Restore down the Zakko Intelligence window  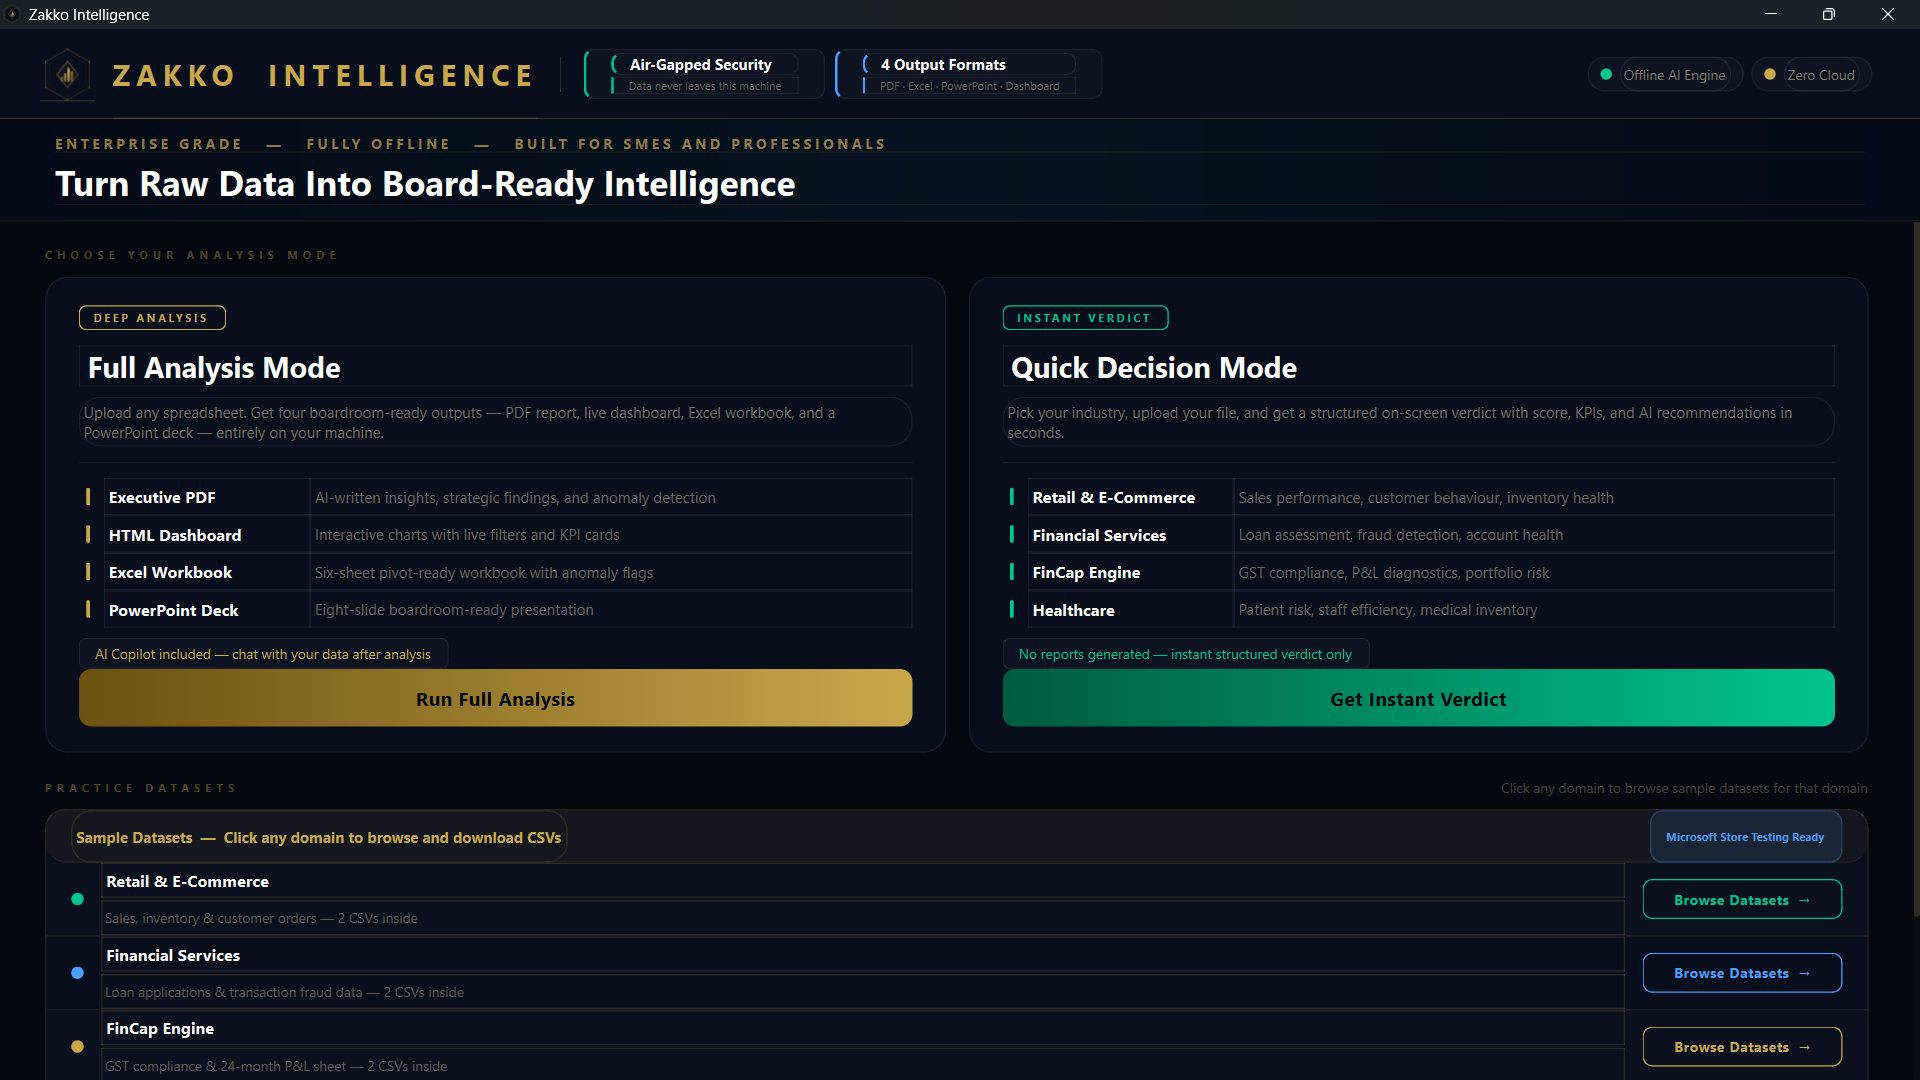tap(1829, 14)
